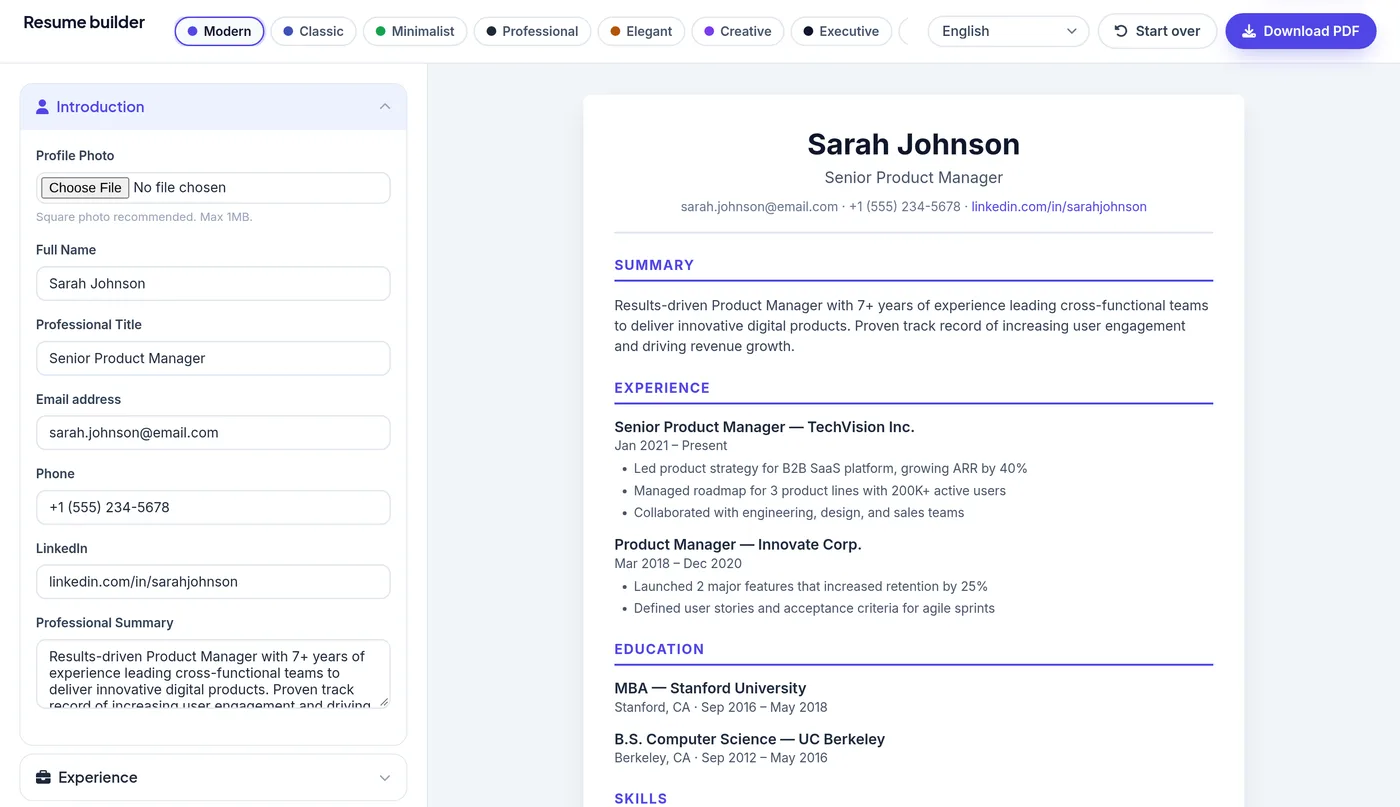Click the download icon in Download PDF

coord(1249,31)
